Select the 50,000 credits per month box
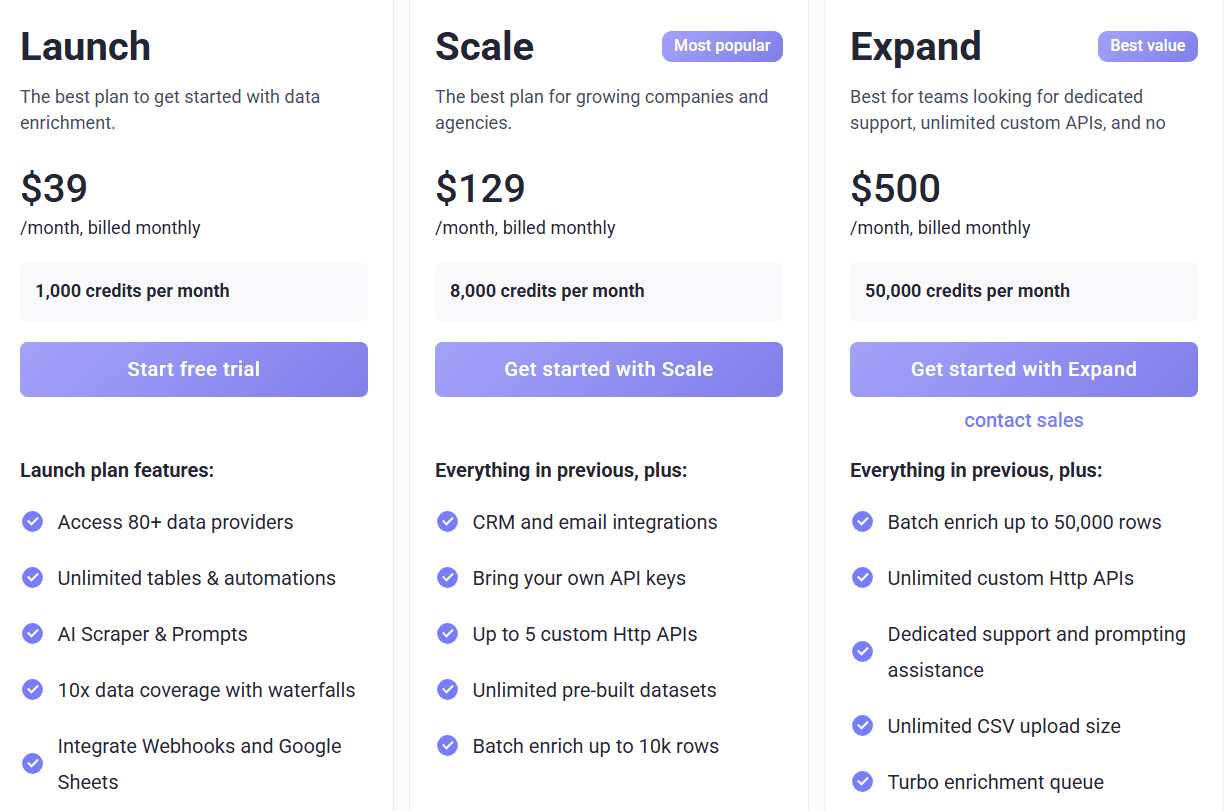 click(x=1023, y=291)
